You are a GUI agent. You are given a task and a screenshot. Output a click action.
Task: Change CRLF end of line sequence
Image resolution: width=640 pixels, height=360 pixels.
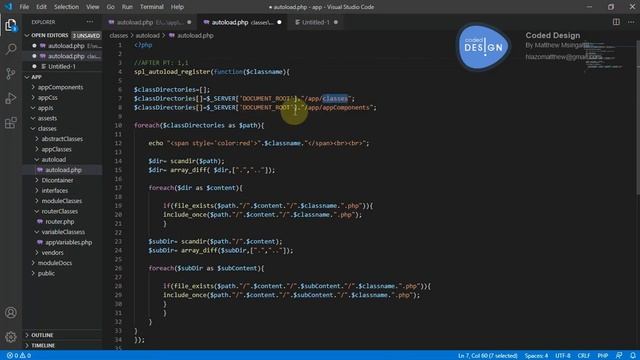pos(584,356)
